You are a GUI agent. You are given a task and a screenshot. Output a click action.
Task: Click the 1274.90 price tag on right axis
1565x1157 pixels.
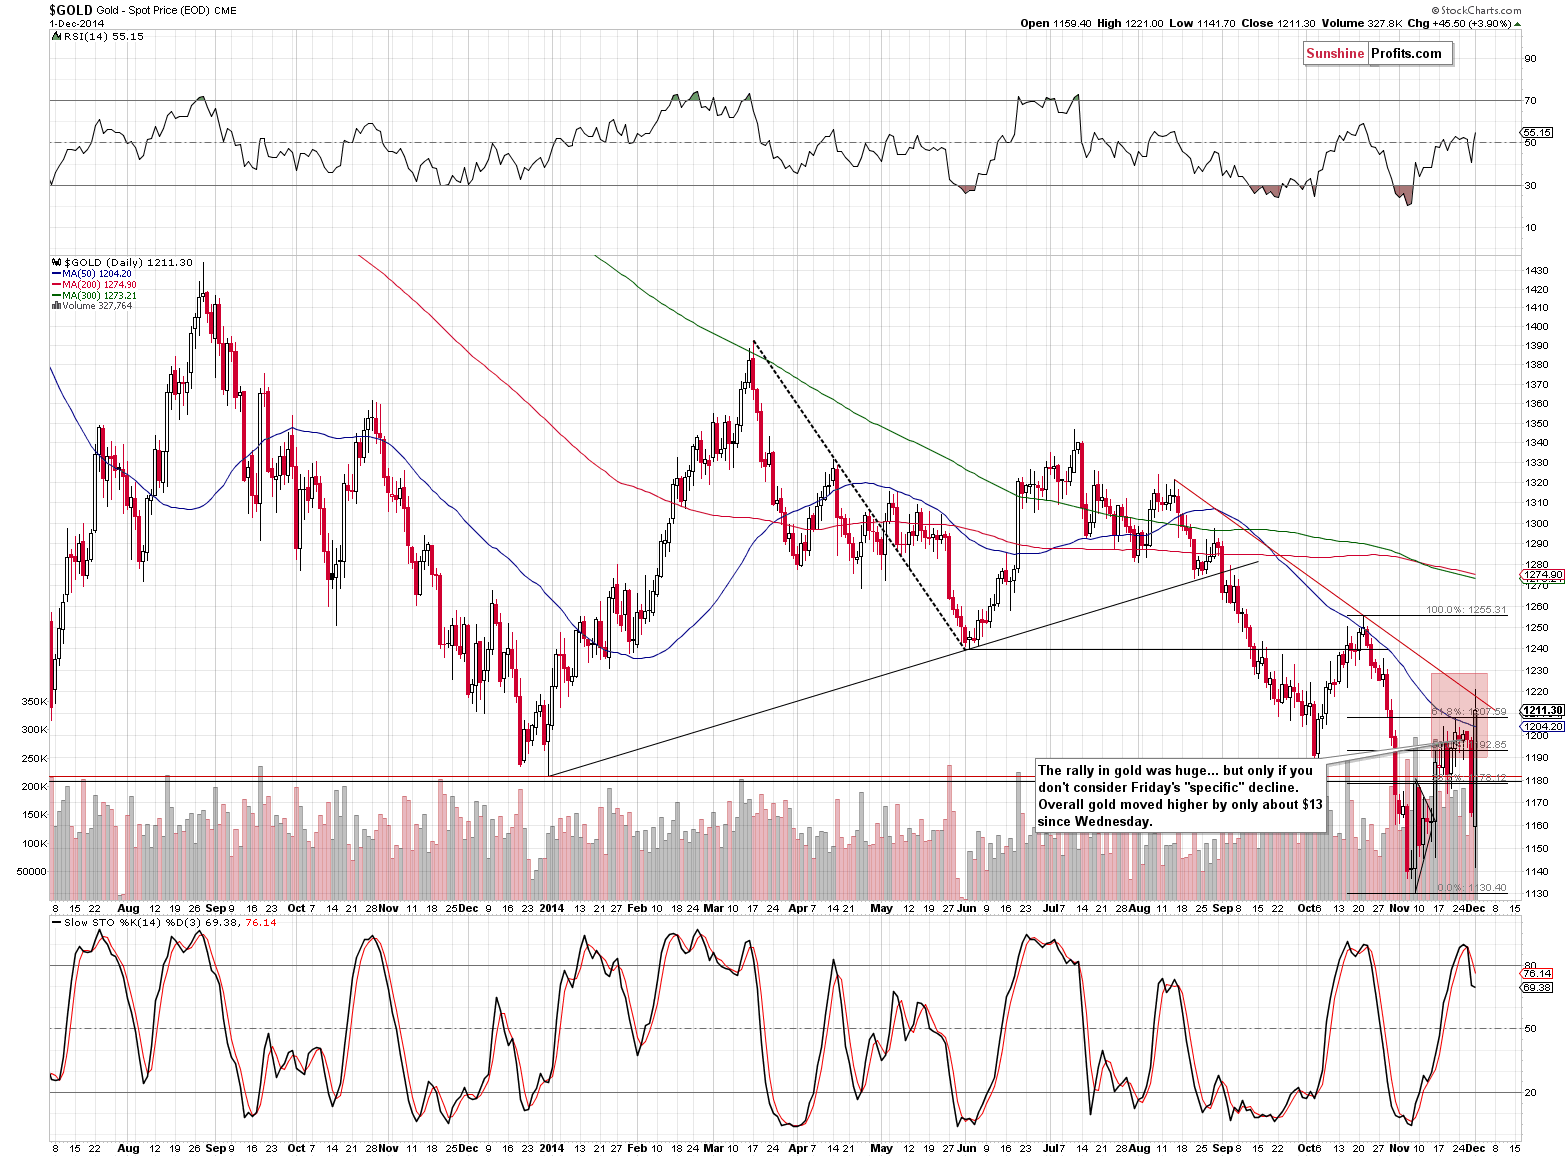[x=1544, y=575]
